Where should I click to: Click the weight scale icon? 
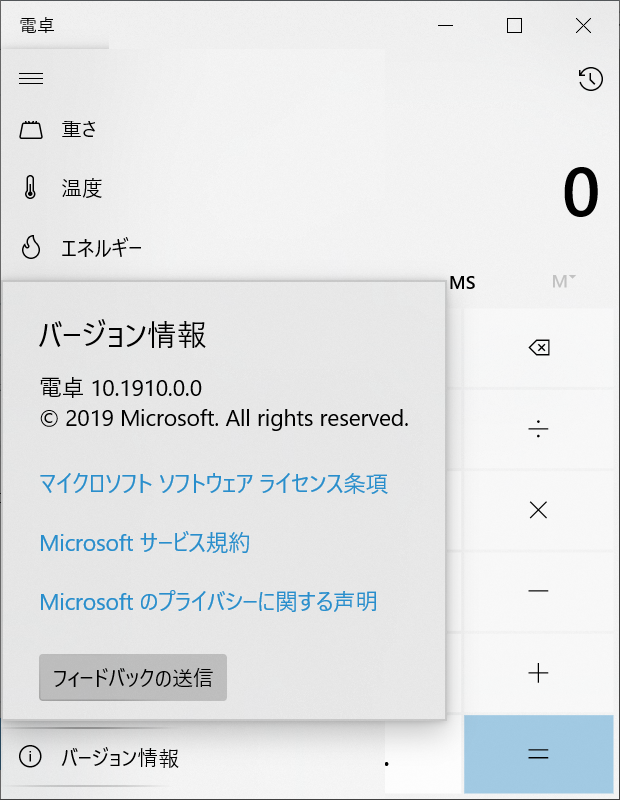tap(31, 130)
